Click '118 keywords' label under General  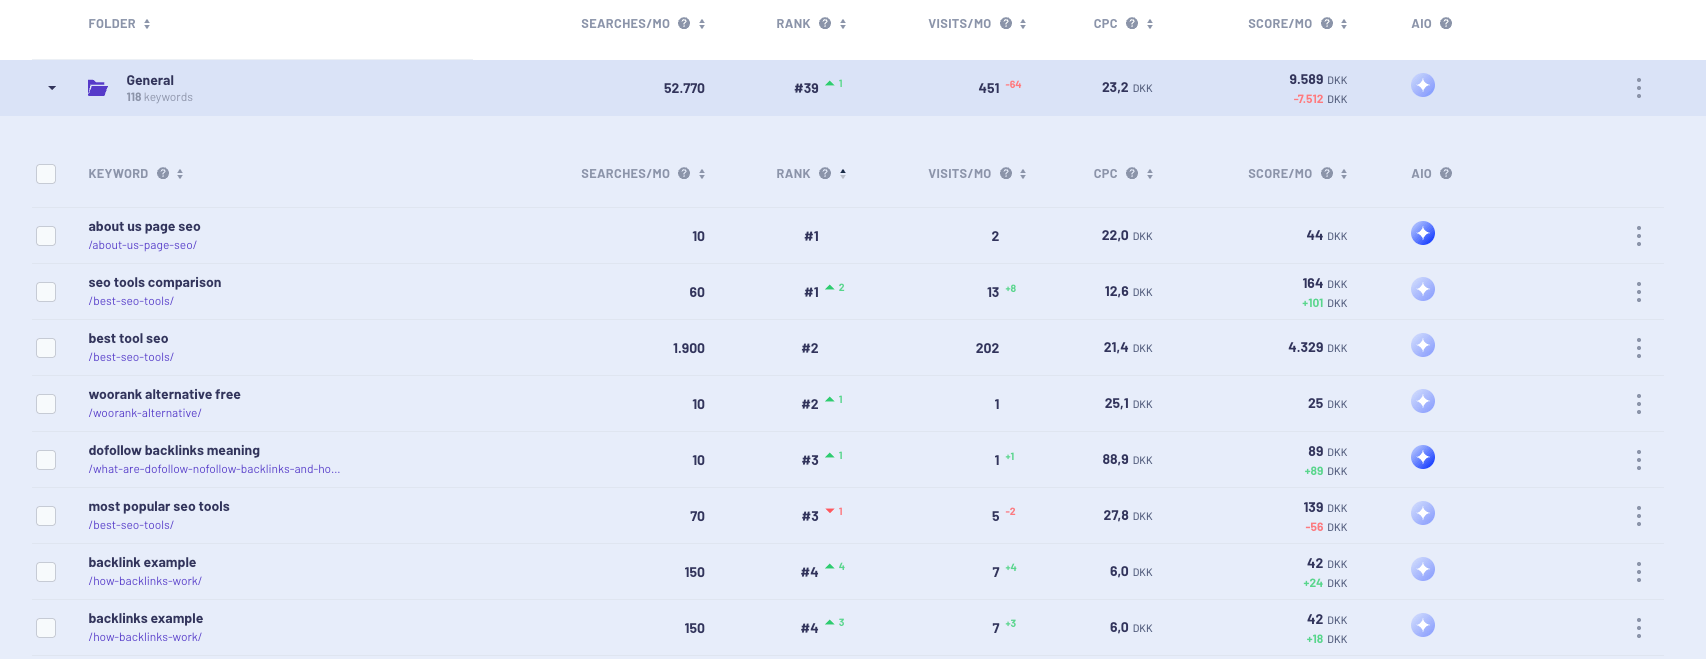click(159, 98)
